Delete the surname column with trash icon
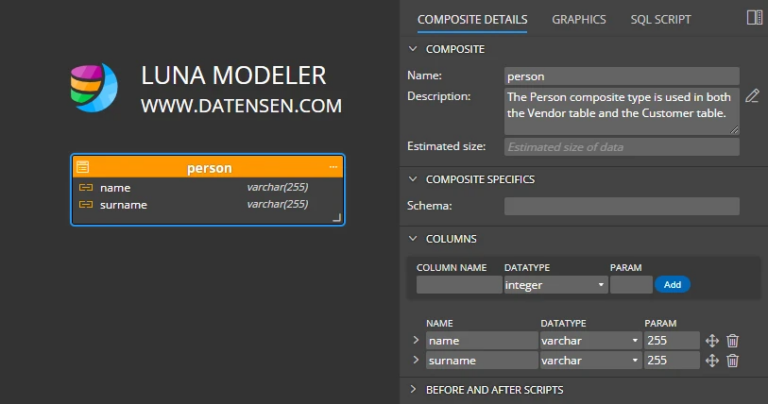Screen dimensions: 768x404 733,361
